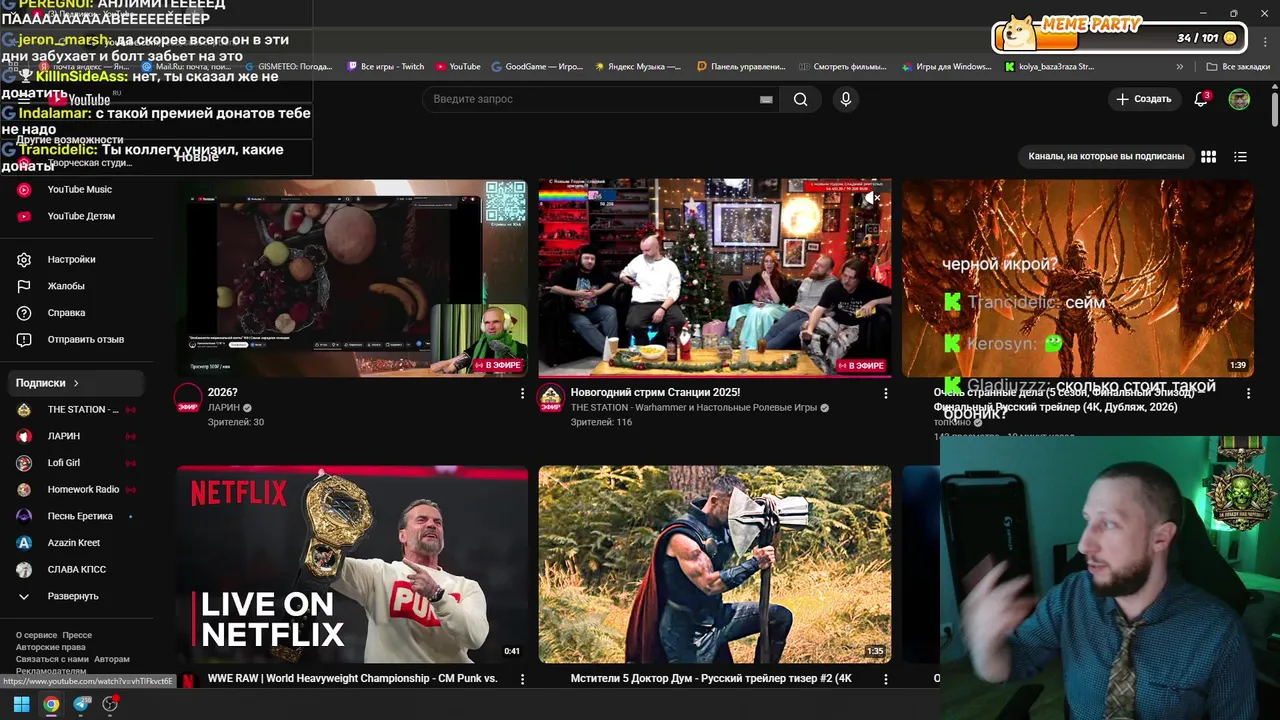Expand the Подписки section chevron

coord(75,383)
